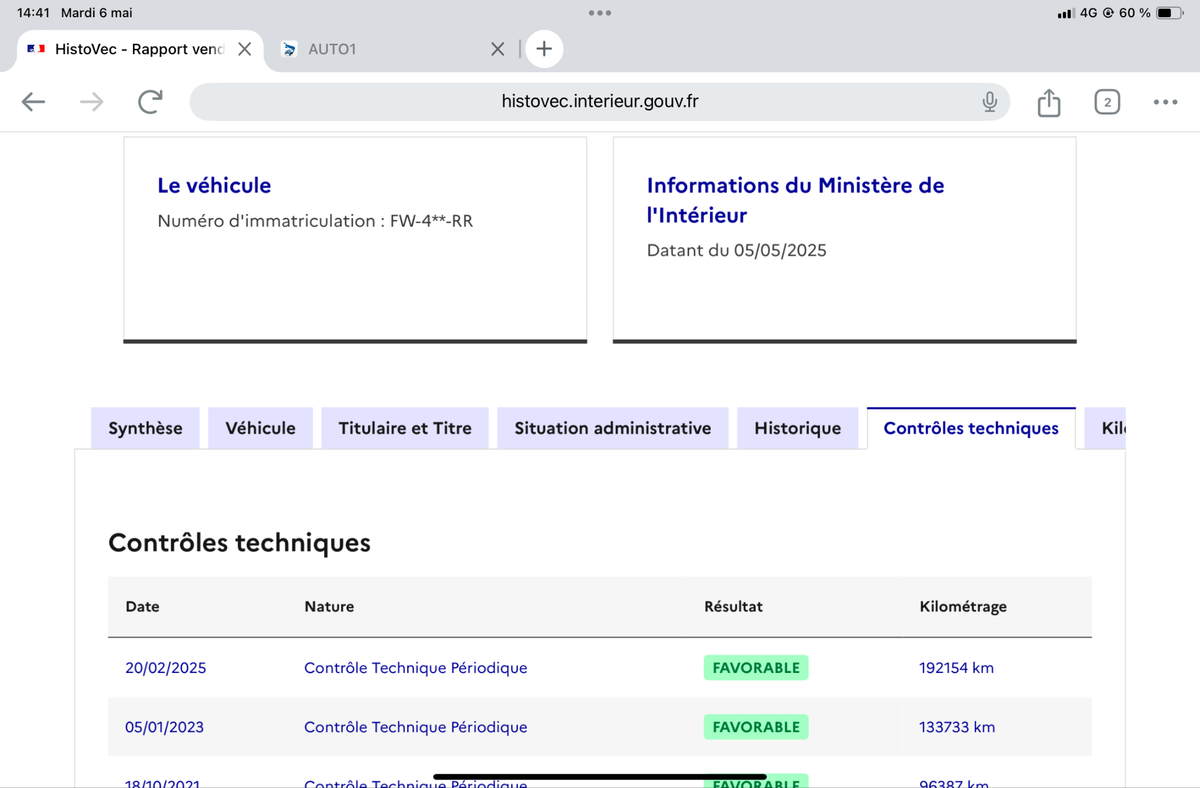This screenshot has width=1200, height=788.
Task: Open the Situation administrative tab
Action: click(x=613, y=428)
